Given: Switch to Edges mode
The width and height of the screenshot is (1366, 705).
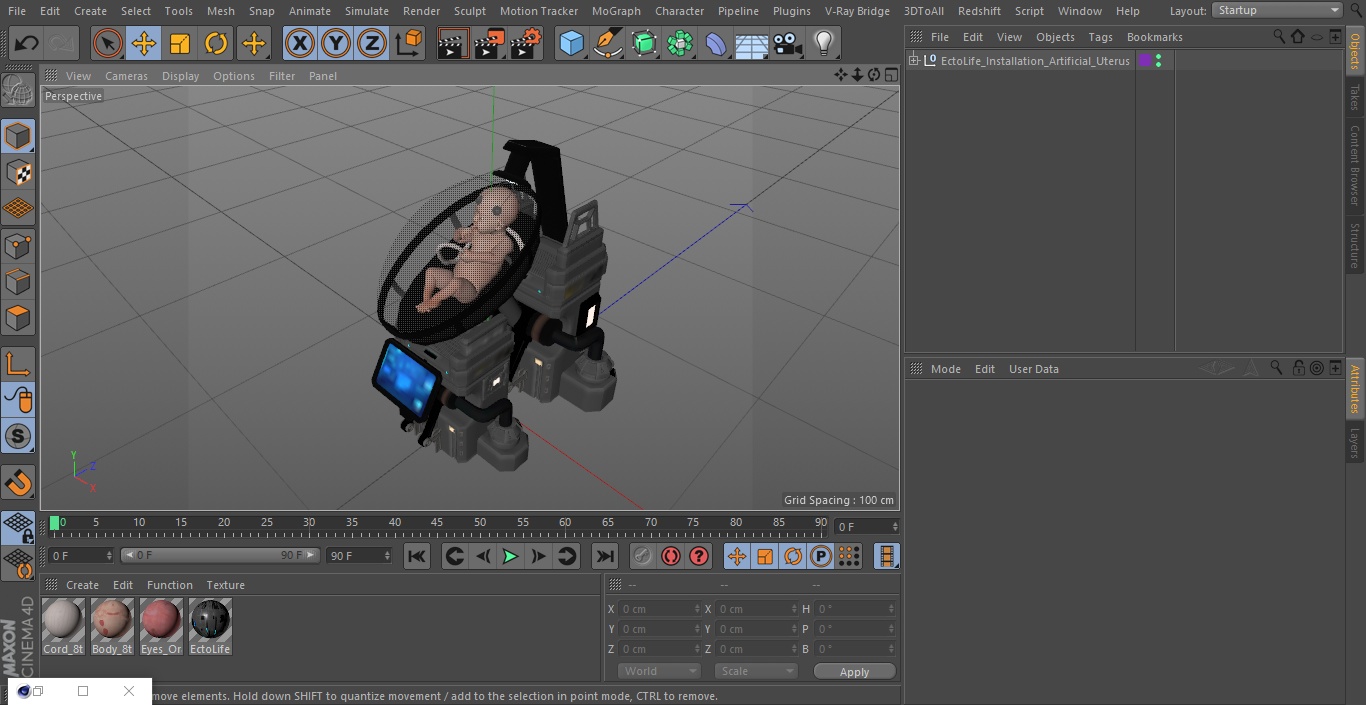Looking at the screenshot, I should tap(18, 282).
